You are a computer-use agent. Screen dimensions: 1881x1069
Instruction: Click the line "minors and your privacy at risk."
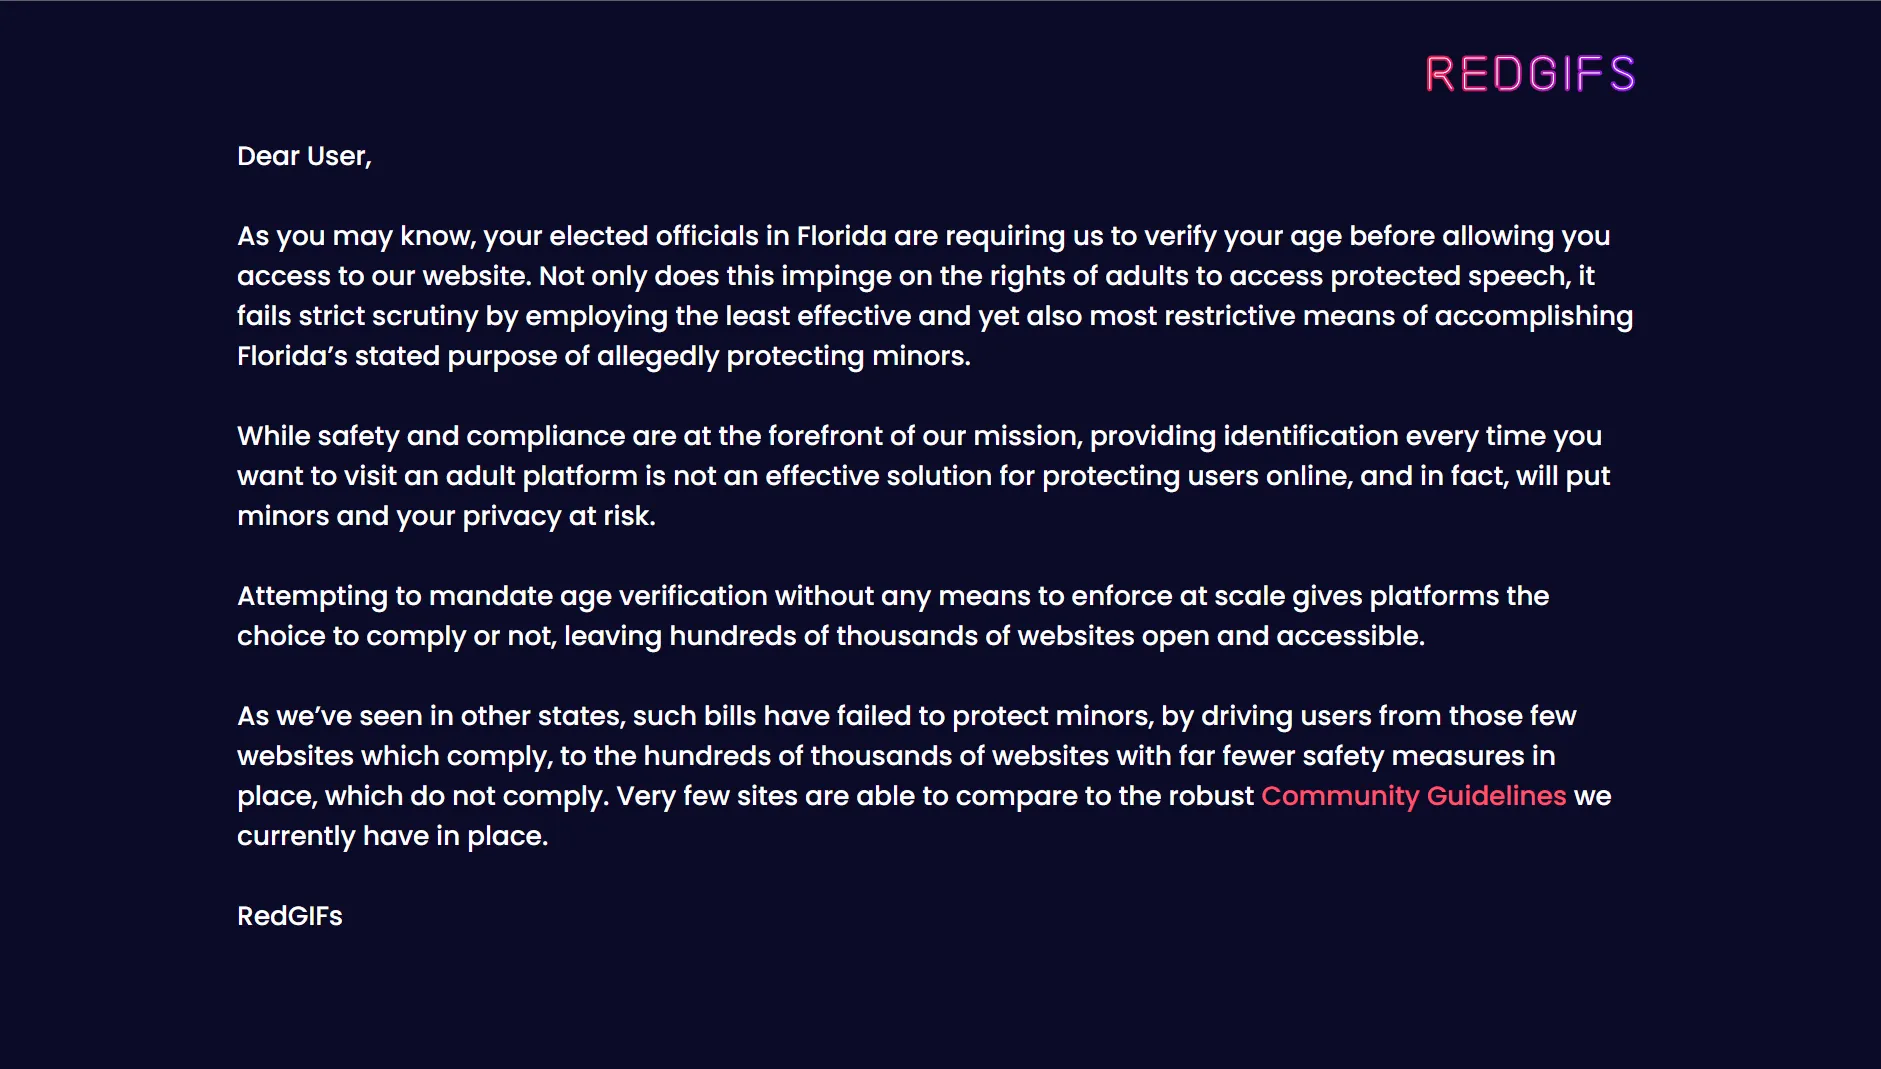[446, 516]
